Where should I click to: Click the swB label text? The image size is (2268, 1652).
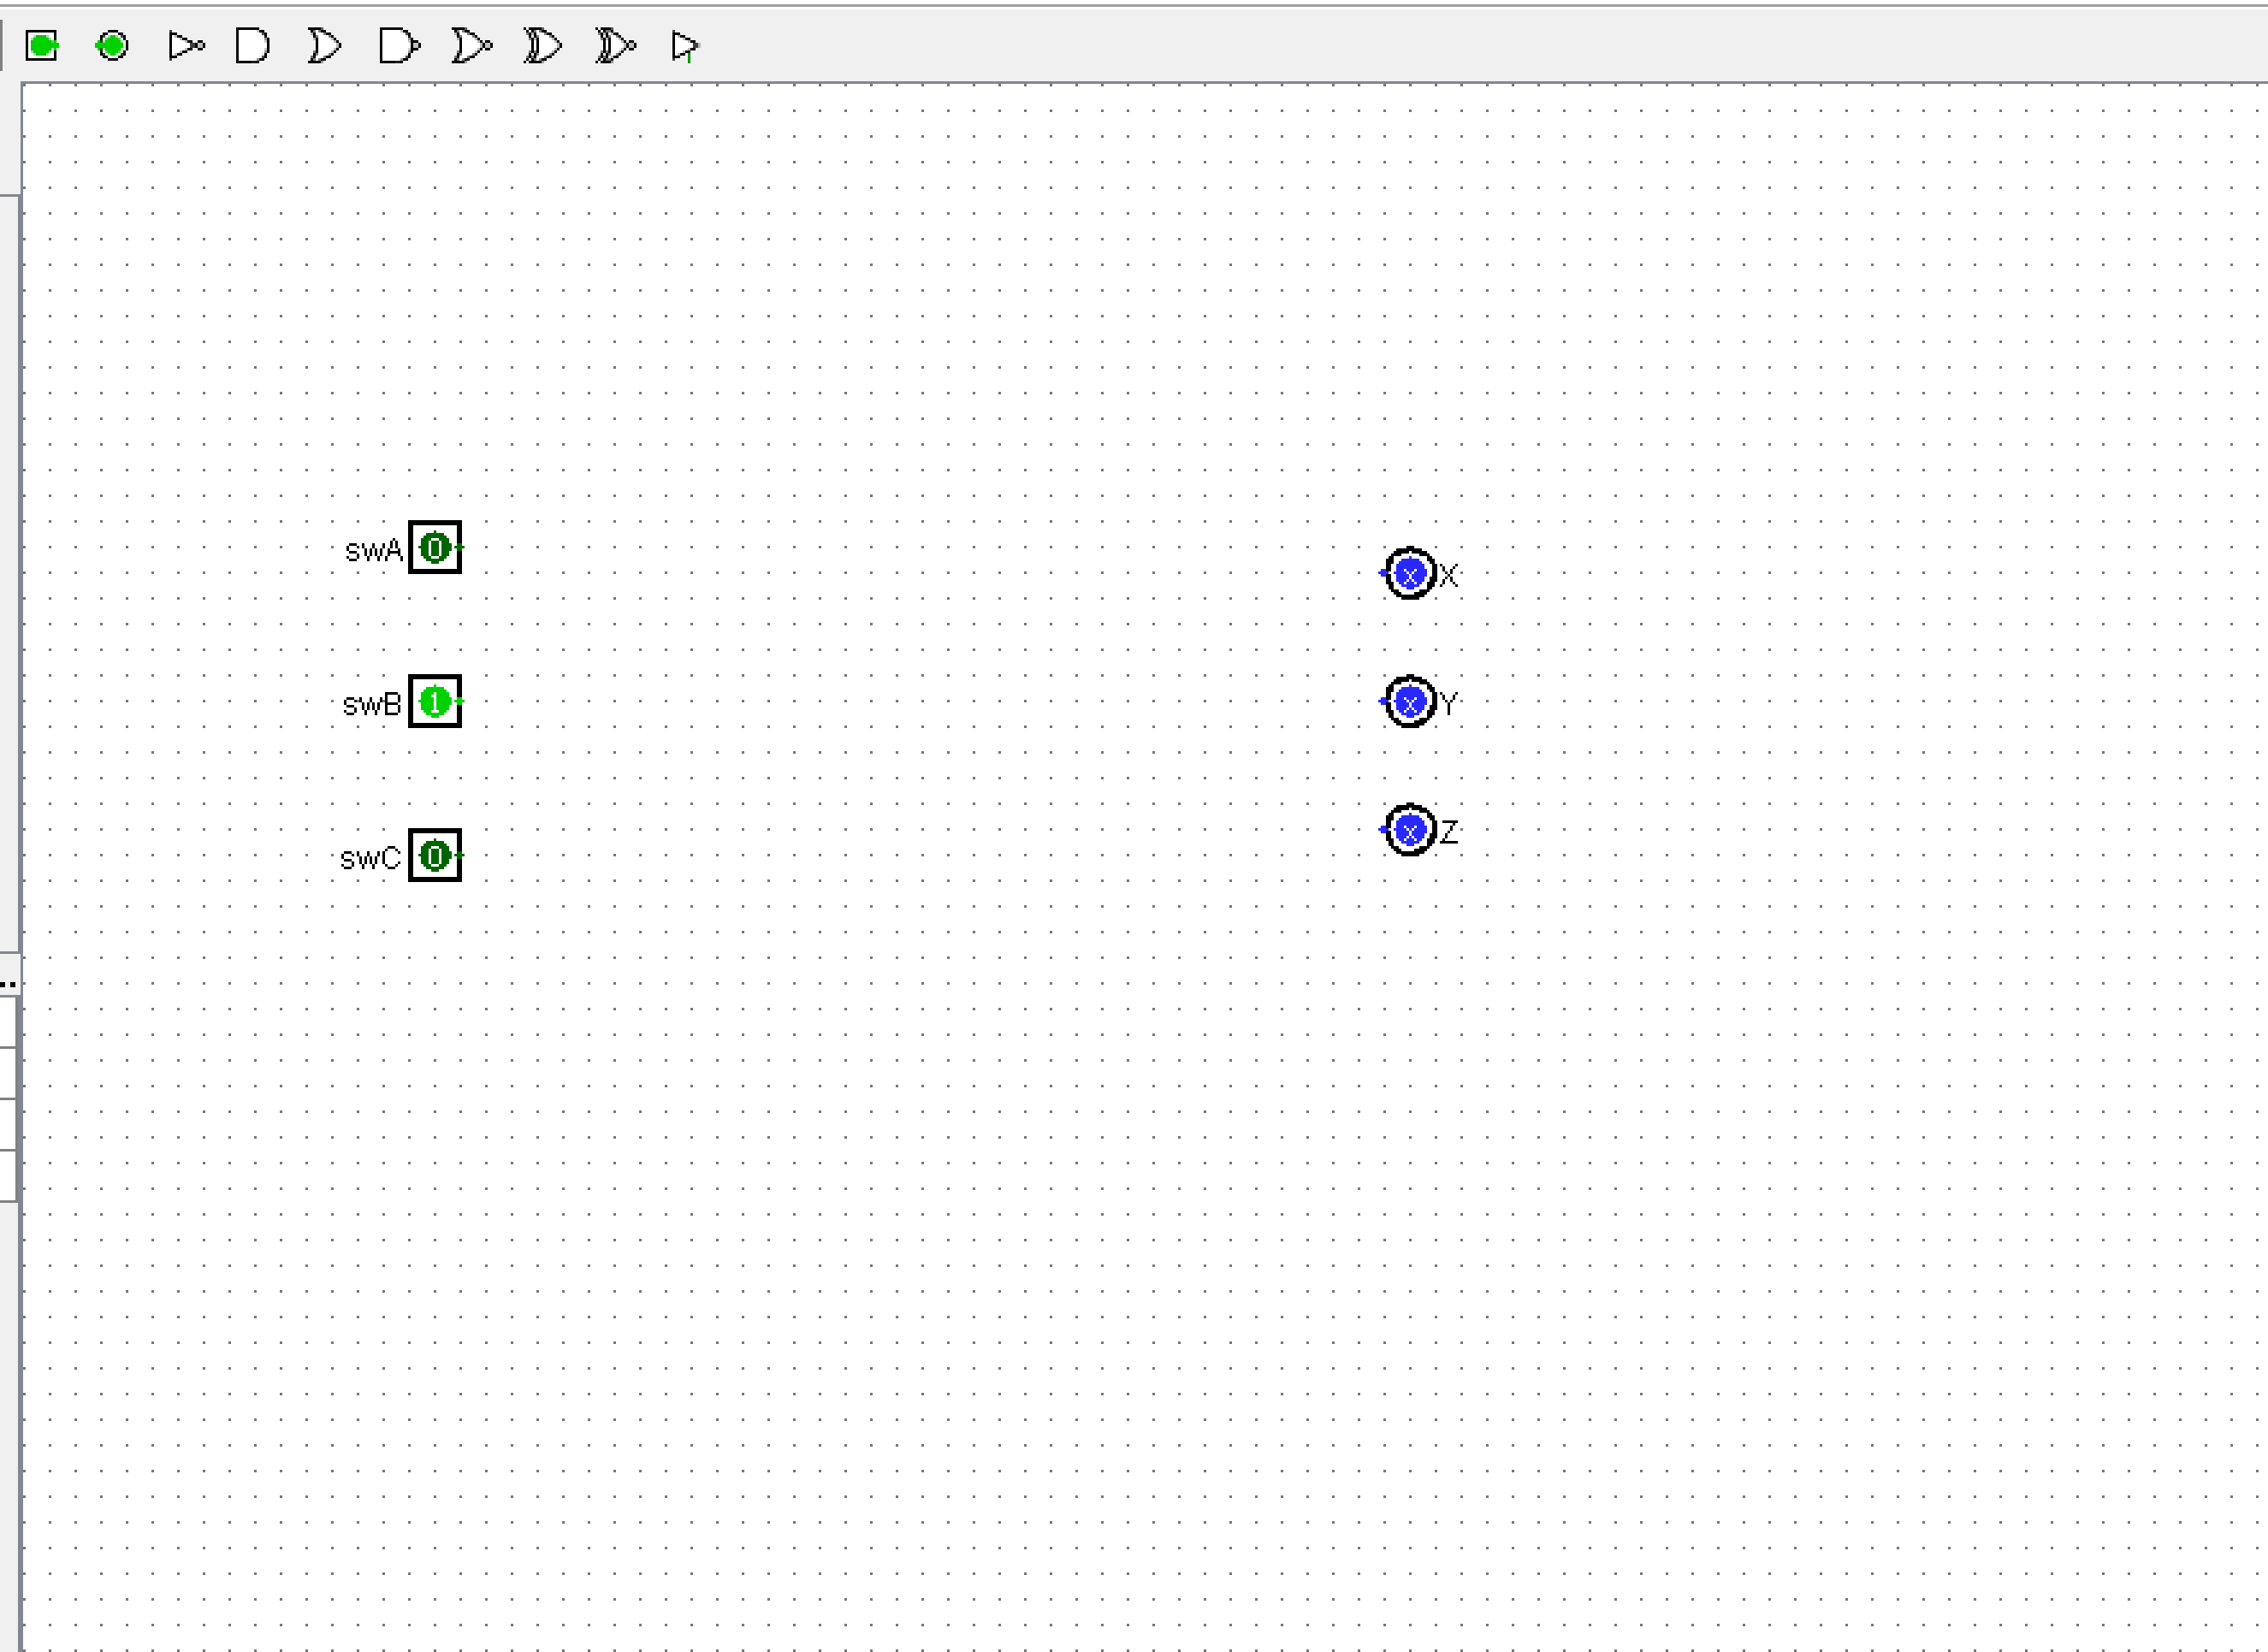(x=371, y=704)
